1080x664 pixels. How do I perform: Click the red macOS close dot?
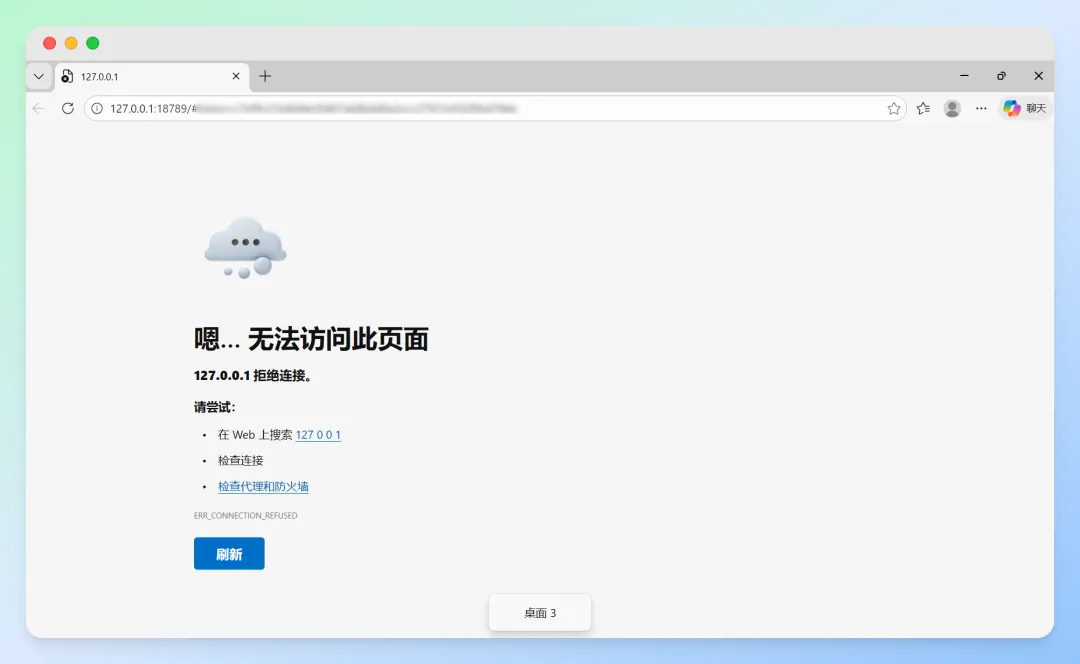click(x=50, y=43)
